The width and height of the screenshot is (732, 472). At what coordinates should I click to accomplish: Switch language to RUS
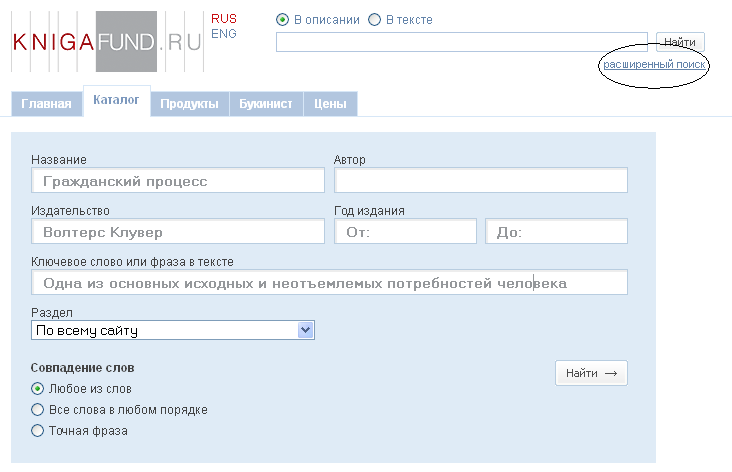coord(224,19)
